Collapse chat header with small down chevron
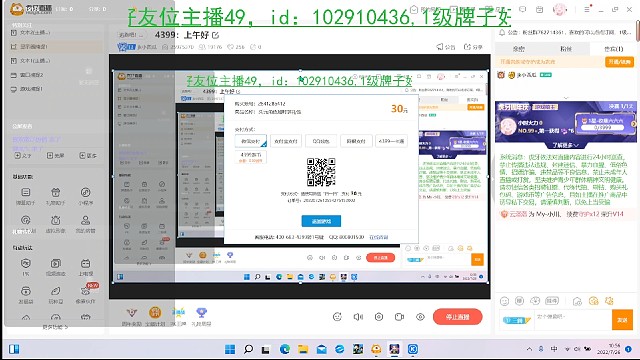The image size is (640, 360). [x=566, y=98]
